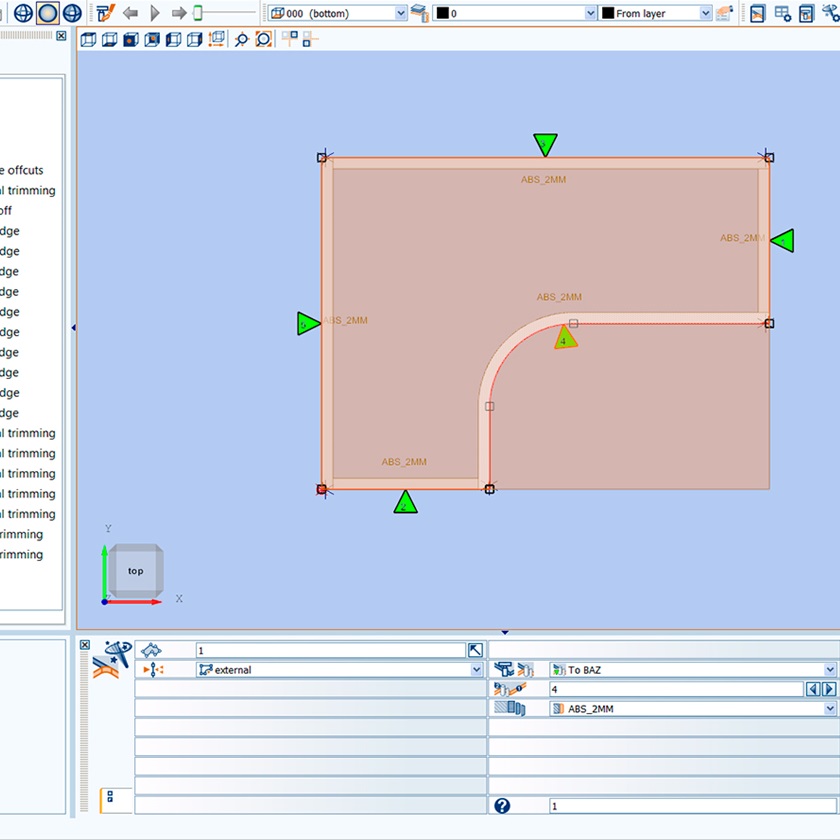
Task: Click the orange snap points icon after zoom tools
Action: pyautogui.click(x=290, y=38)
